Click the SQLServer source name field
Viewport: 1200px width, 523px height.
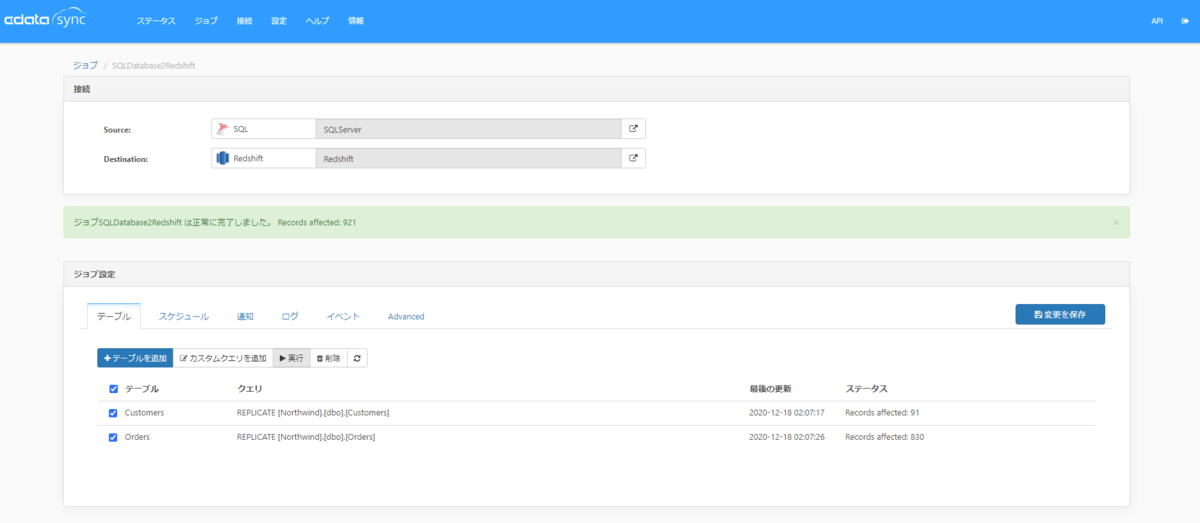pos(468,129)
